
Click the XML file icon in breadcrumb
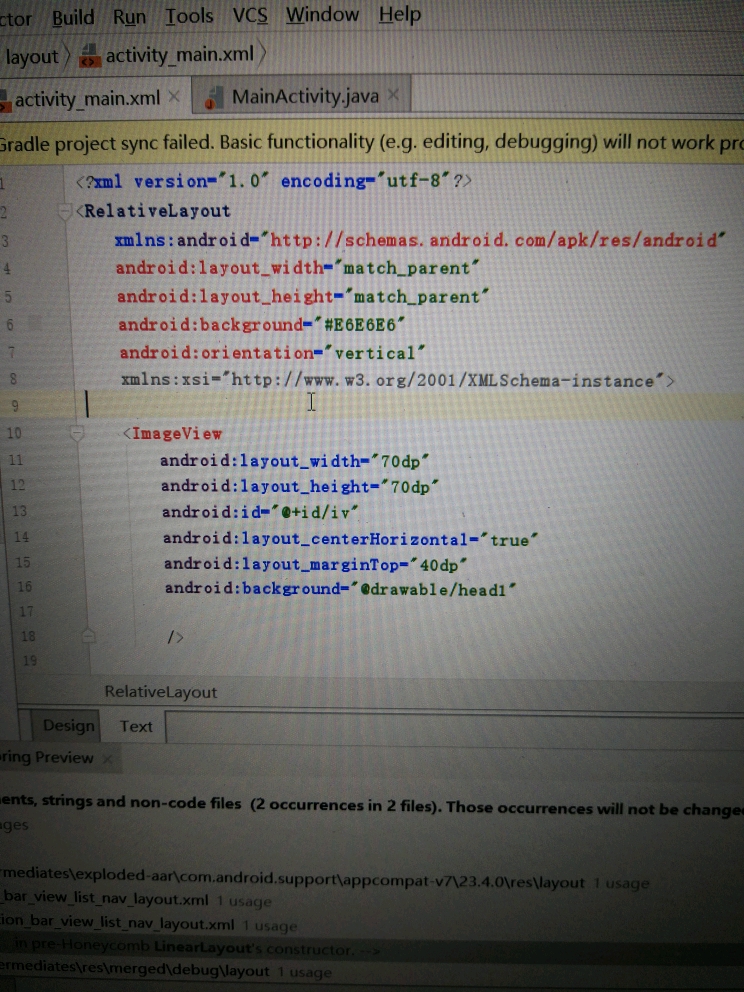[x=90, y=56]
